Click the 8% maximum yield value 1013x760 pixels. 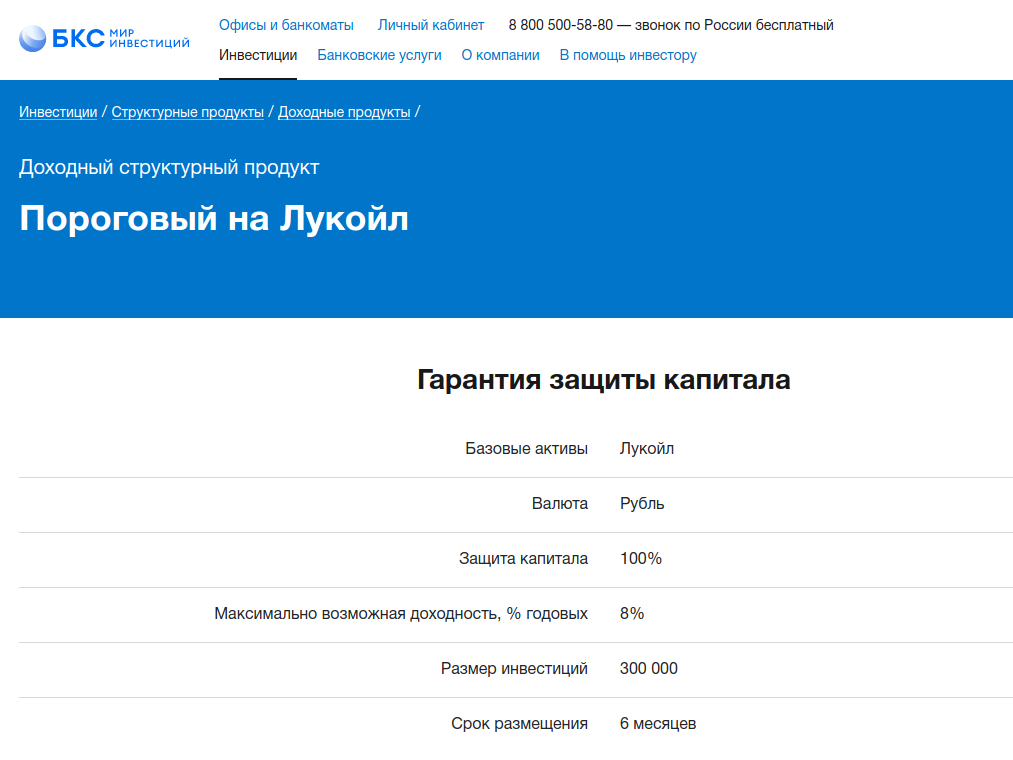632,613
